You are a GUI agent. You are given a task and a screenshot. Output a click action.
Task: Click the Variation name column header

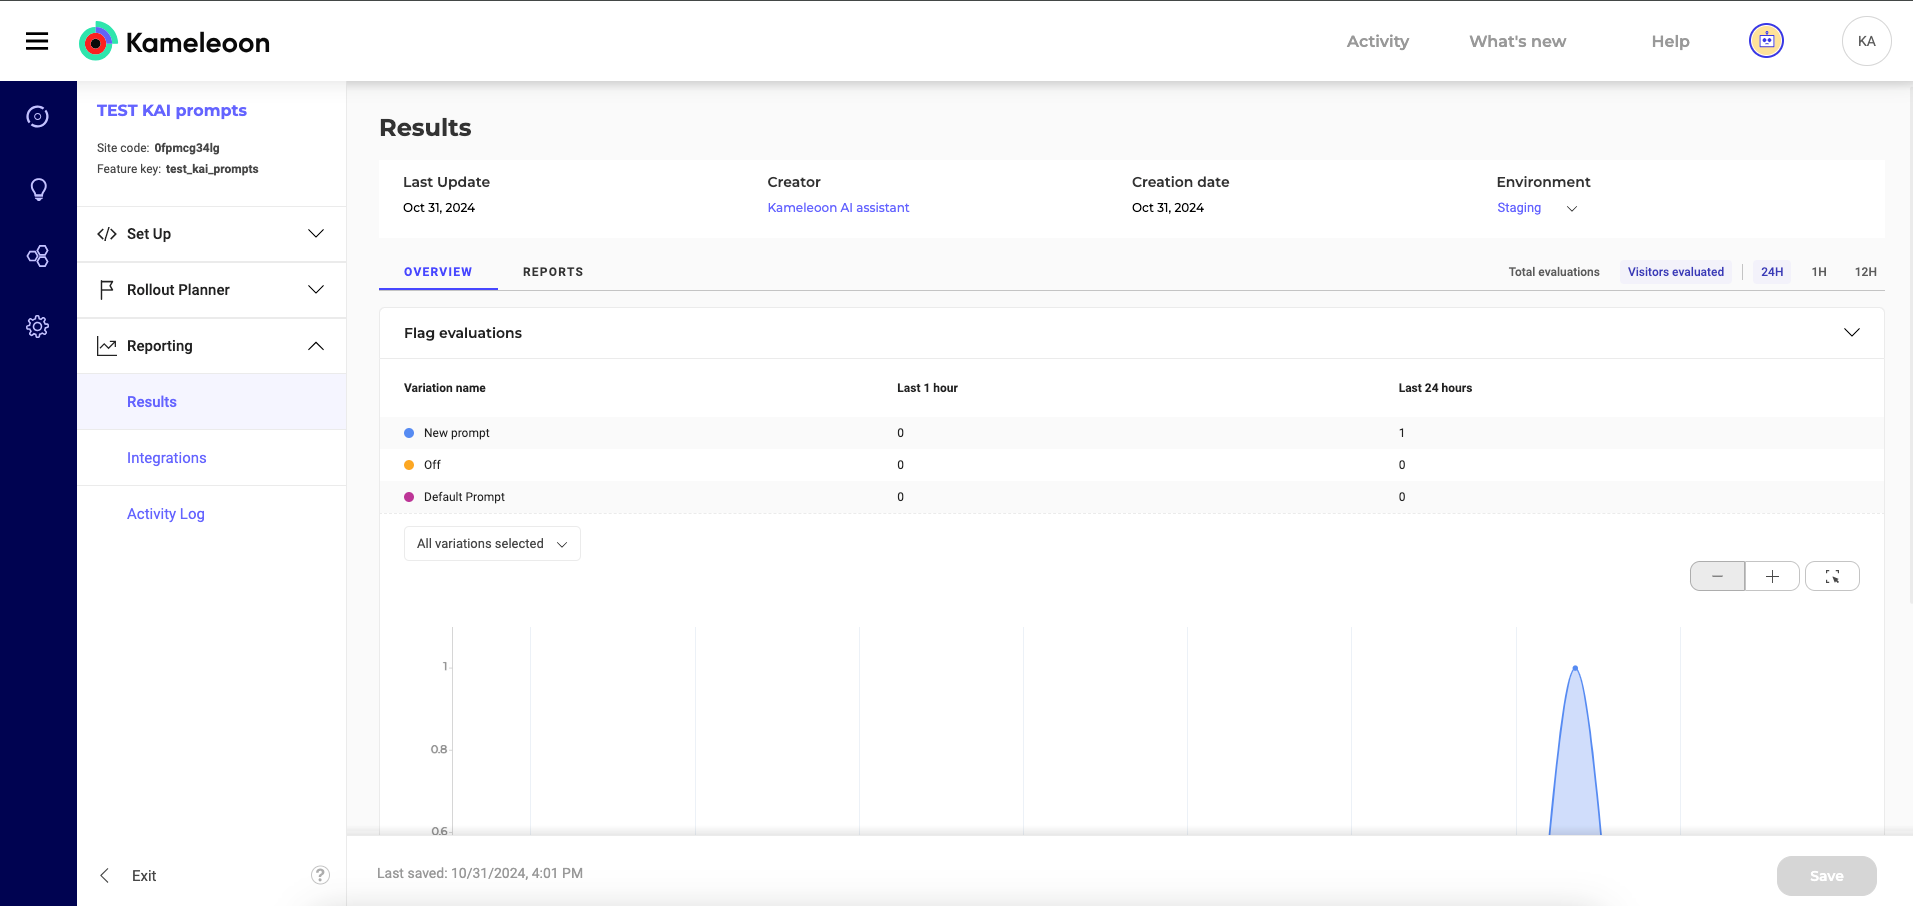tap(445, 388)
